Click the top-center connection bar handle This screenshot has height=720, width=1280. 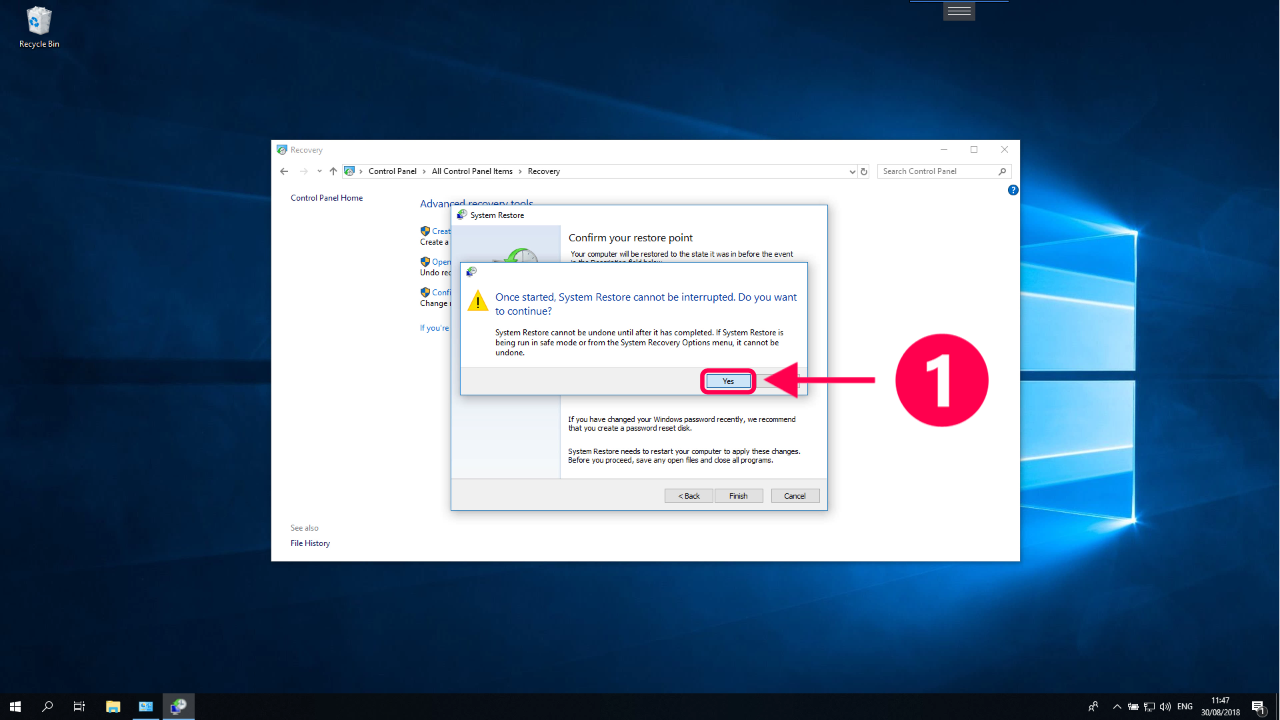coord(959,10)
